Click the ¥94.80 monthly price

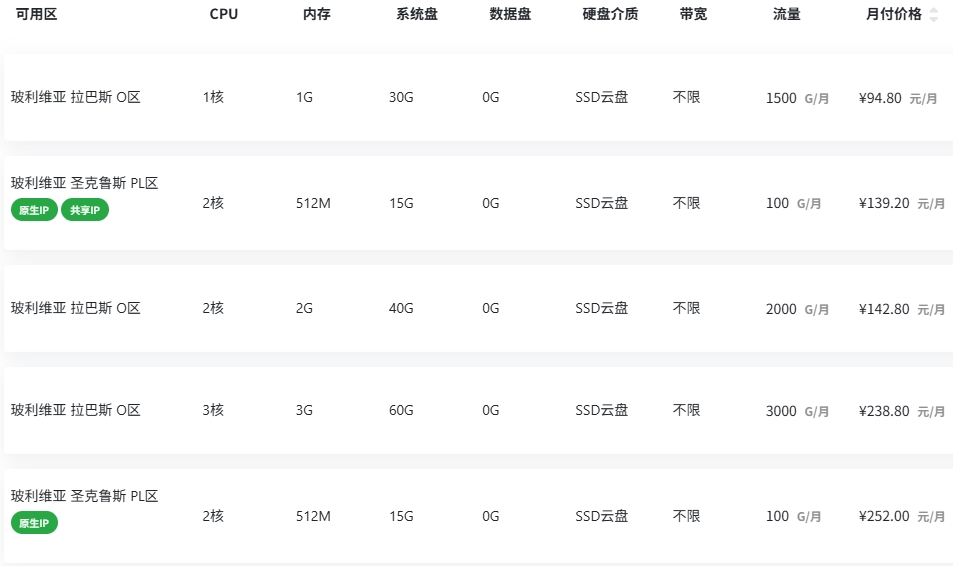coord(880,98)
